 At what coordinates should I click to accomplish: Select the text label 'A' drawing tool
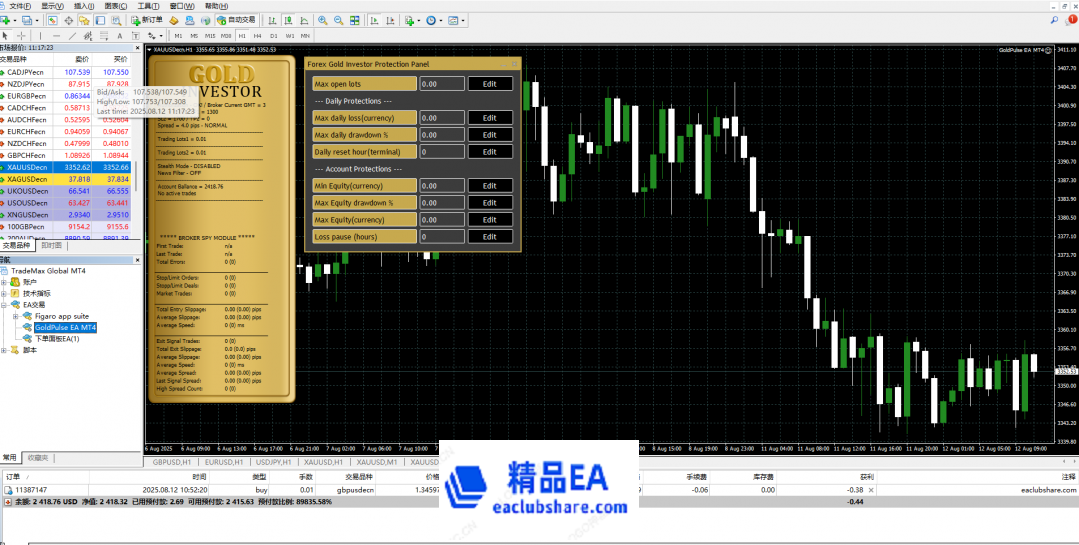pyautogui.click(x=119, y=35)
